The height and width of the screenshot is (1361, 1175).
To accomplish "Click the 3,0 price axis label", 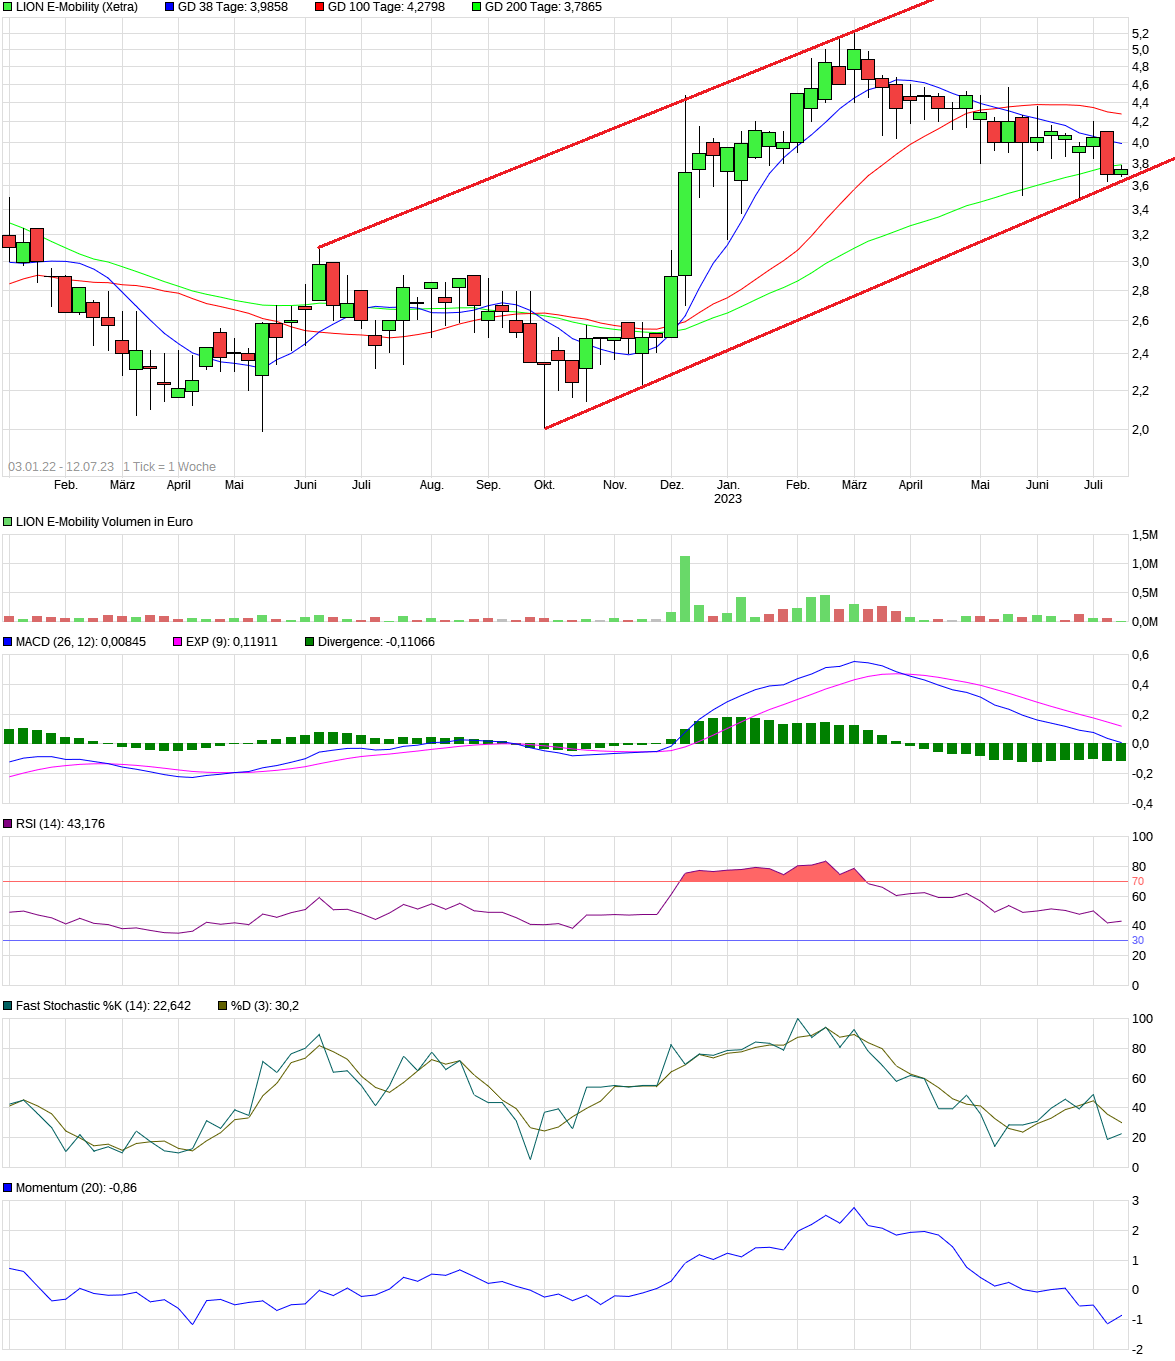I will [1140, 262].
